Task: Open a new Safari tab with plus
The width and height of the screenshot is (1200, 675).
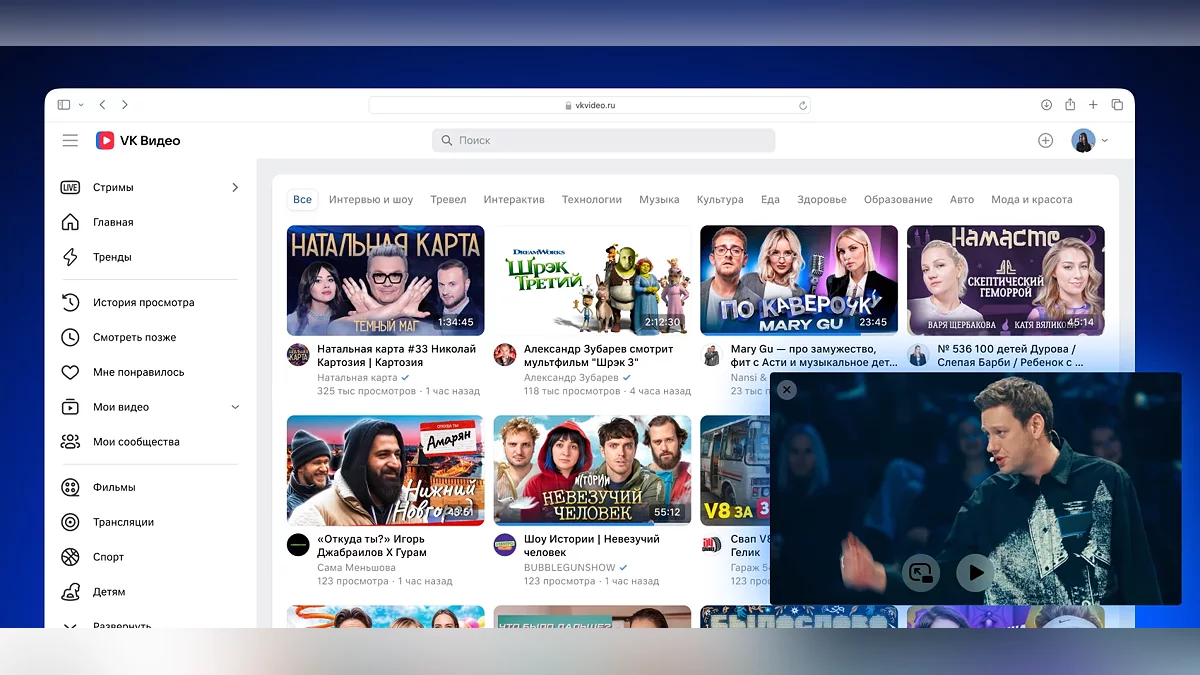Action: (1093, 105)
